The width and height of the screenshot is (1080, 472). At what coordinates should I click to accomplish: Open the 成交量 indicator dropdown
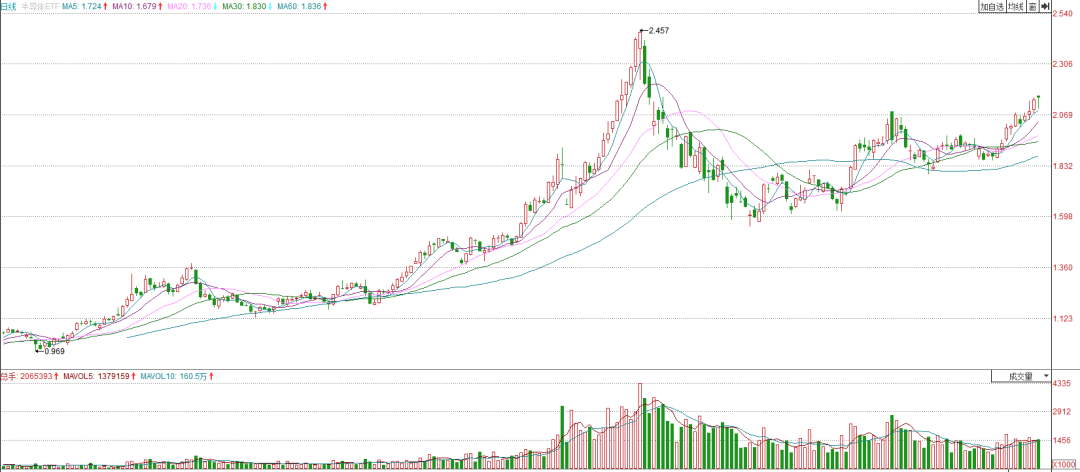point(1021,376)
